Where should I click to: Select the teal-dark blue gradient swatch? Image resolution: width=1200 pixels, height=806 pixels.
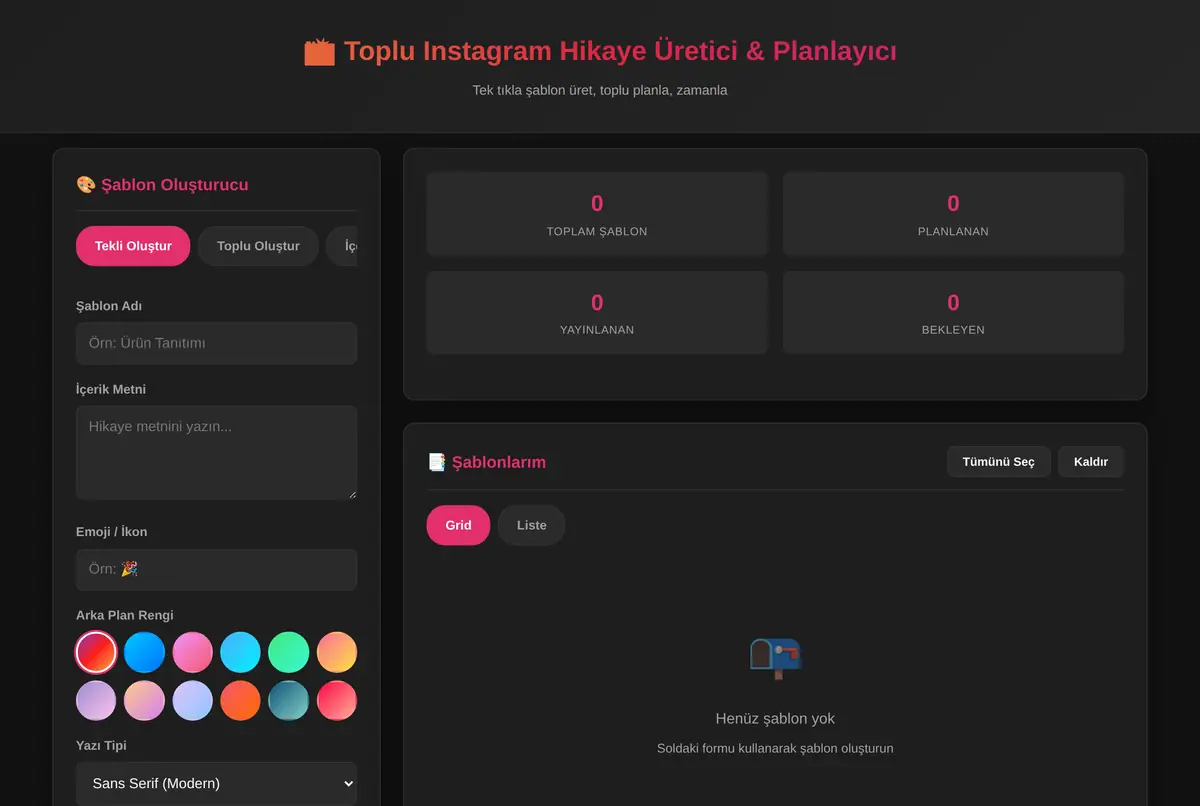pyautogui.click(x=288, y=700)
